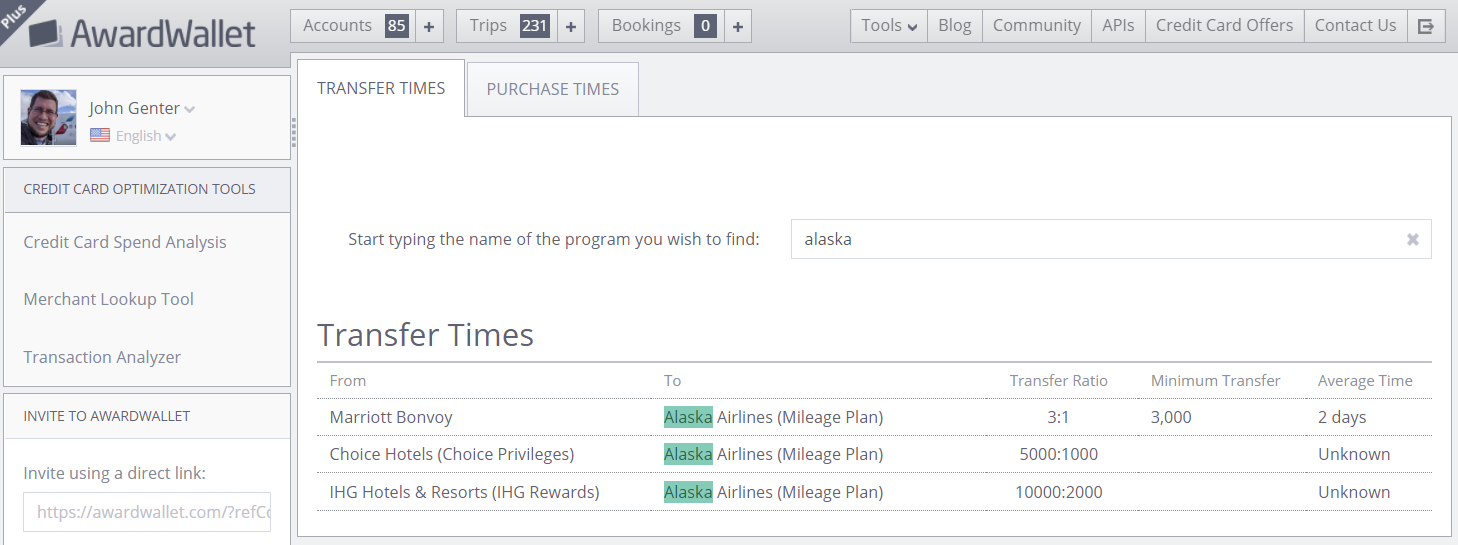Click the logout icon in top bar
The width and height of the screenshot is (1458, 545).
tap(1426, 26)
